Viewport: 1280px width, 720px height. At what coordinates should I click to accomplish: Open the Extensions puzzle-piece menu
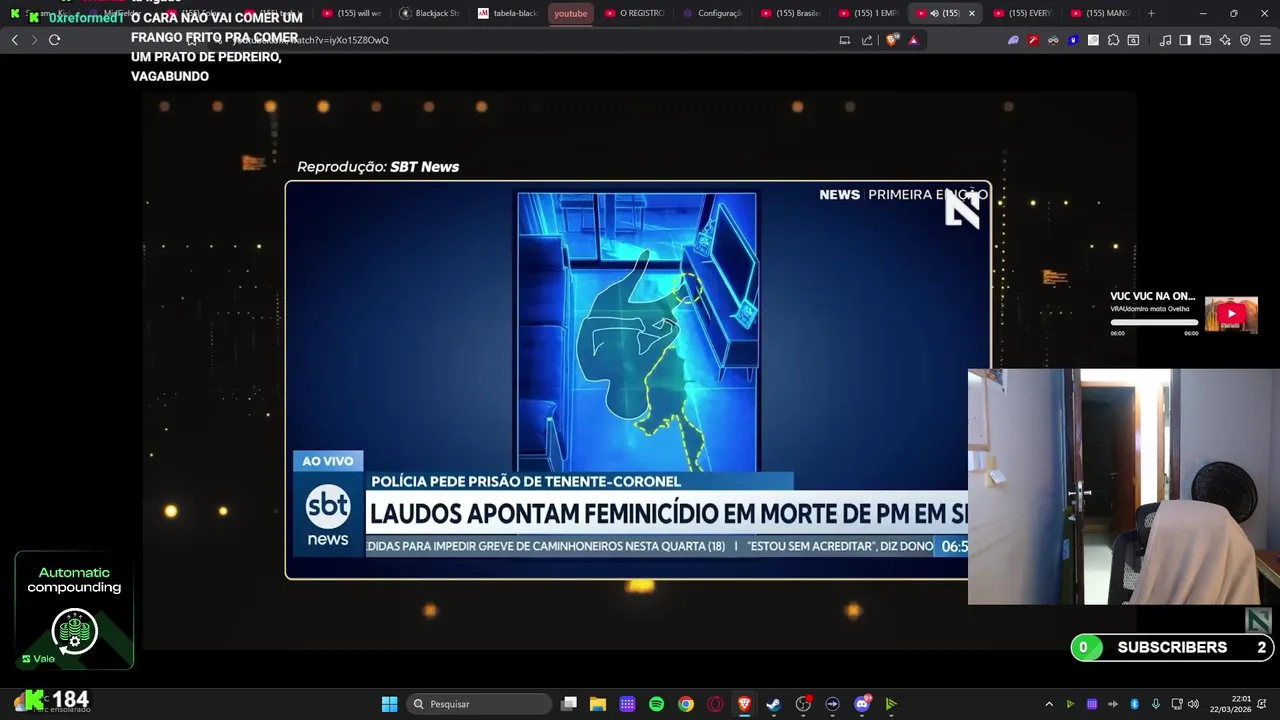[x=1113, y=40]
